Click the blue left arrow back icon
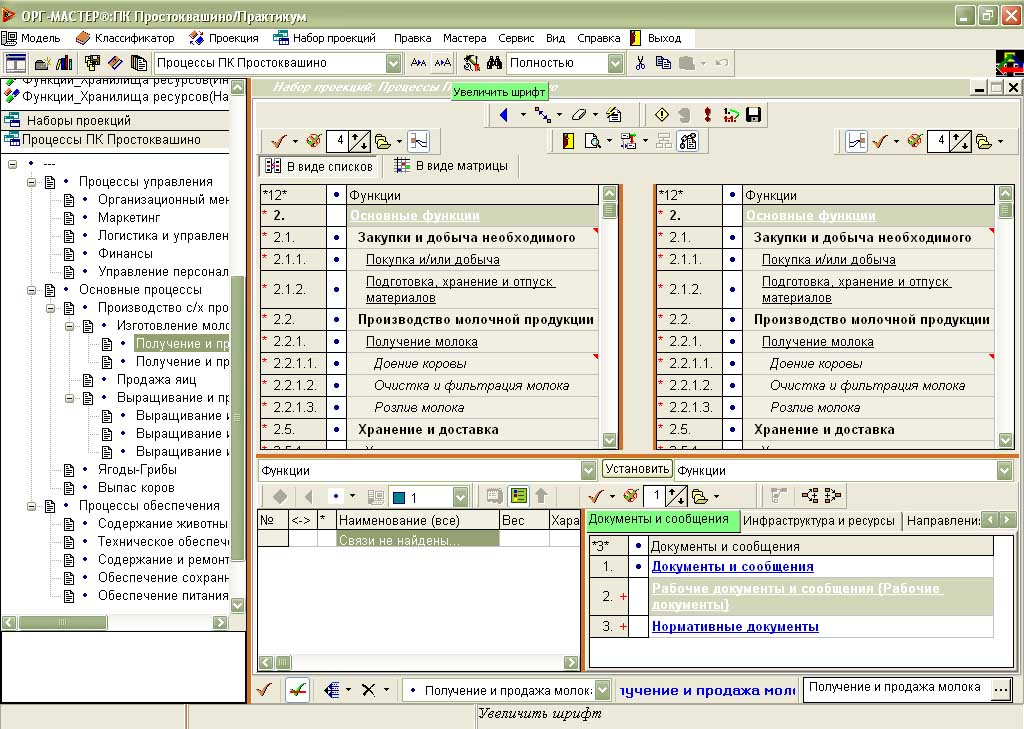This screenshot has height=729, width=1024. pyautogui.click(x=504, y=115)
